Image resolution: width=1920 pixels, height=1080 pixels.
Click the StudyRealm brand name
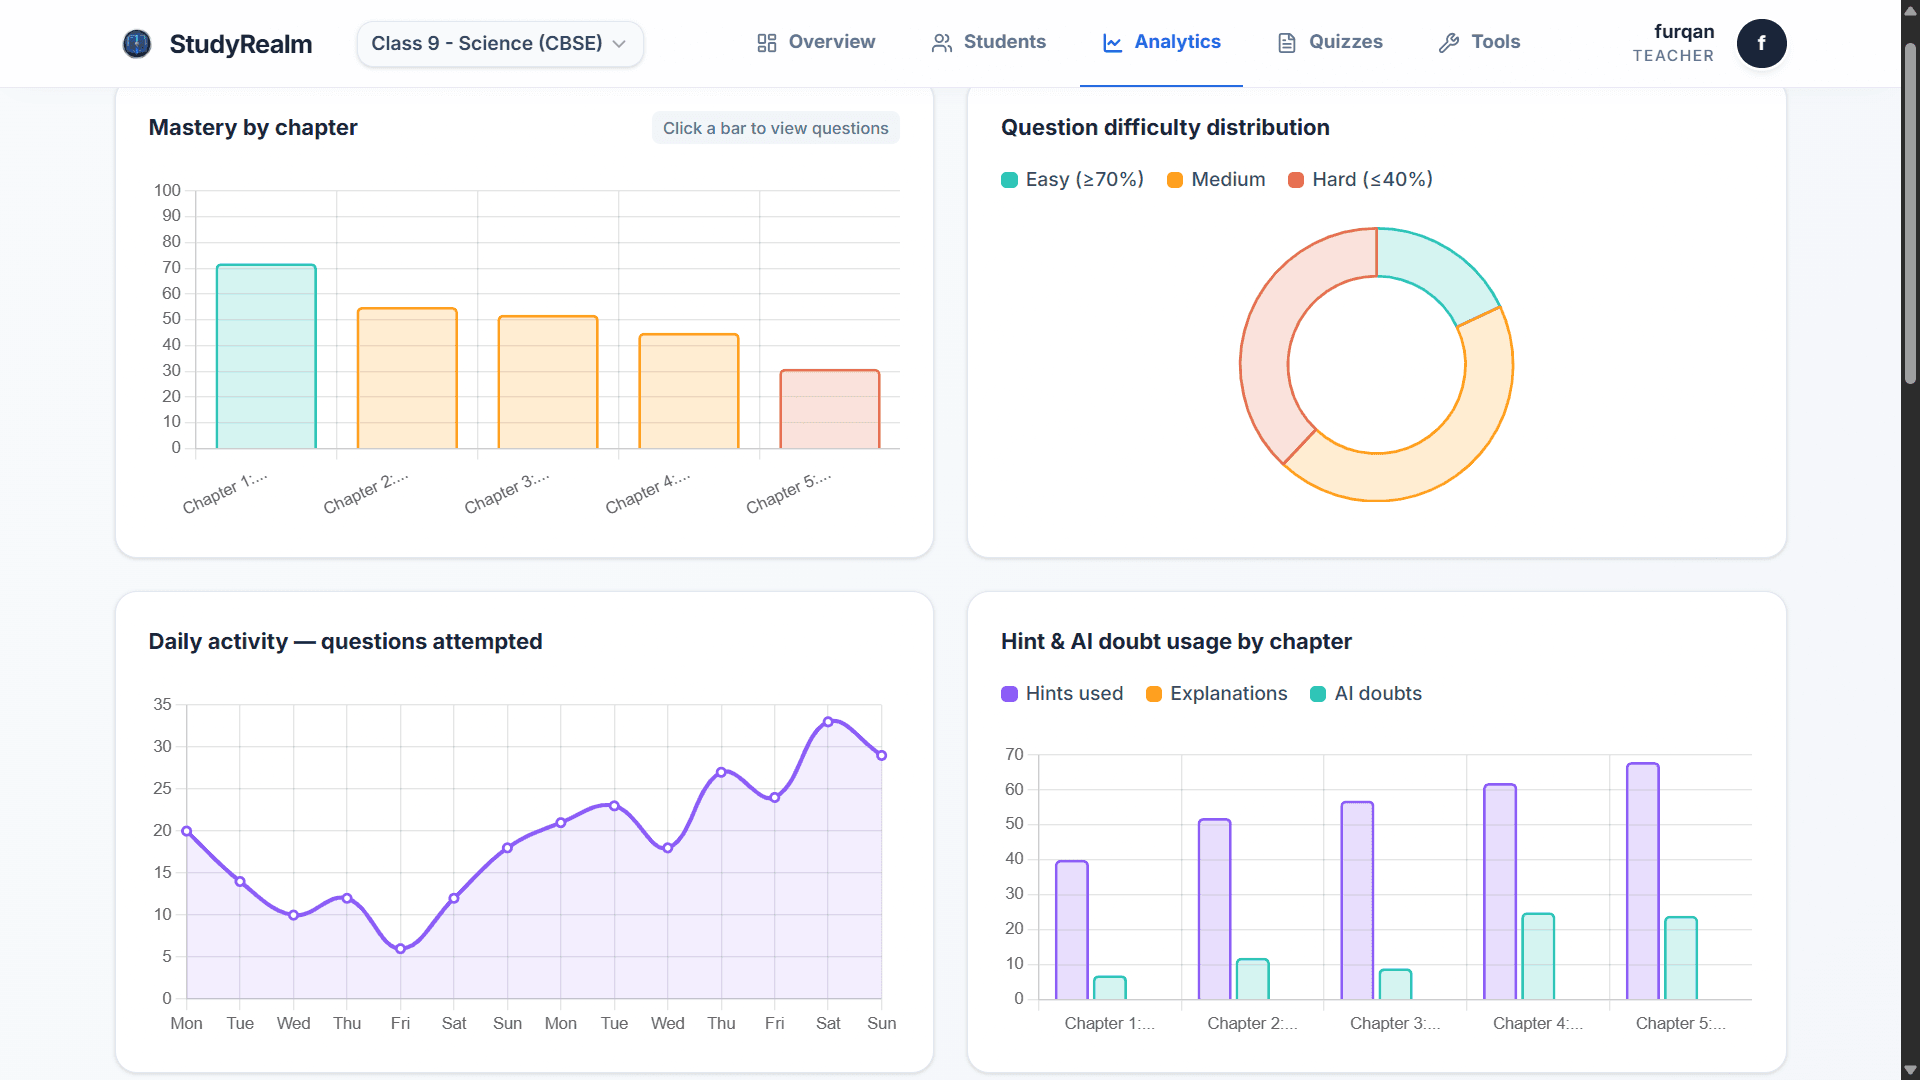click(x=241, y=44)
